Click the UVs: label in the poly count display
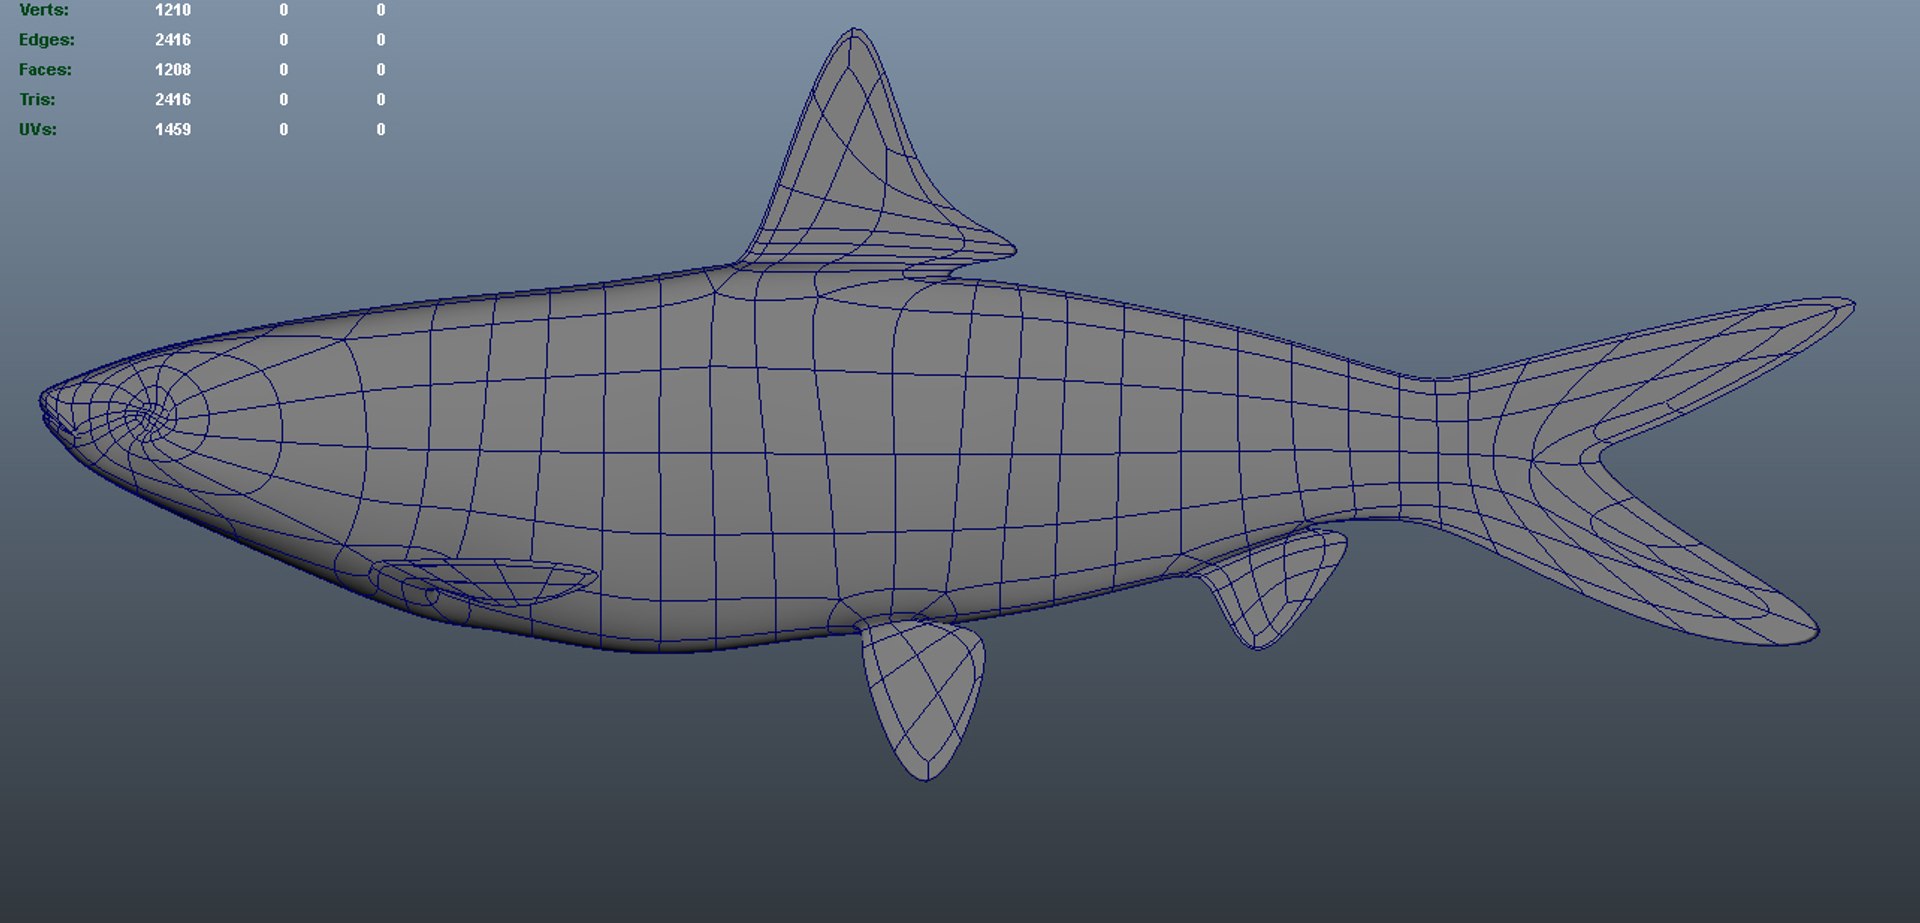1920x923 pixels. point(38,130)
